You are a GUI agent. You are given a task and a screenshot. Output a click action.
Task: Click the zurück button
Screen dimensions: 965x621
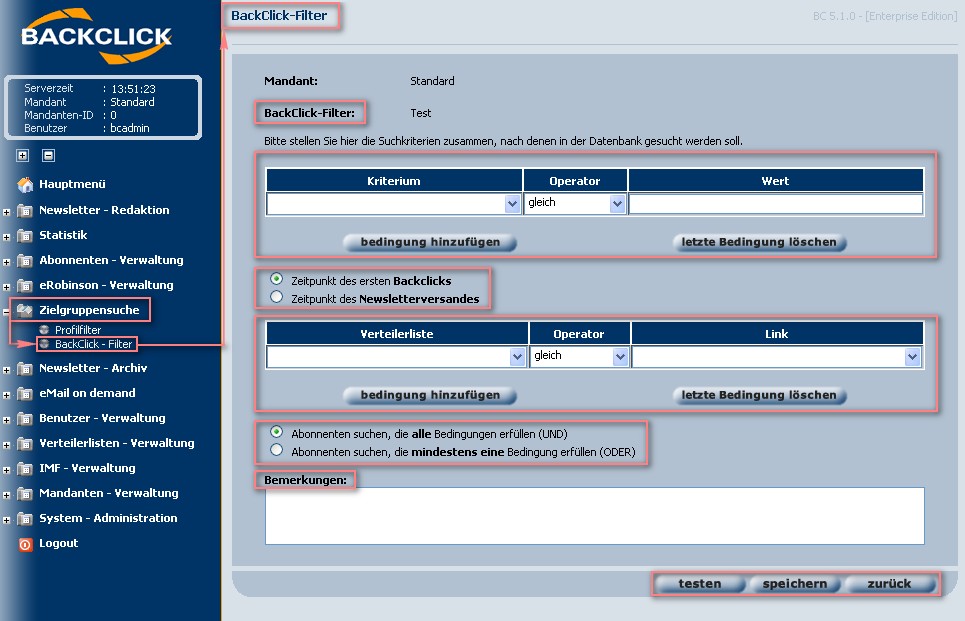pyautogui.click(x=889, y=584)
